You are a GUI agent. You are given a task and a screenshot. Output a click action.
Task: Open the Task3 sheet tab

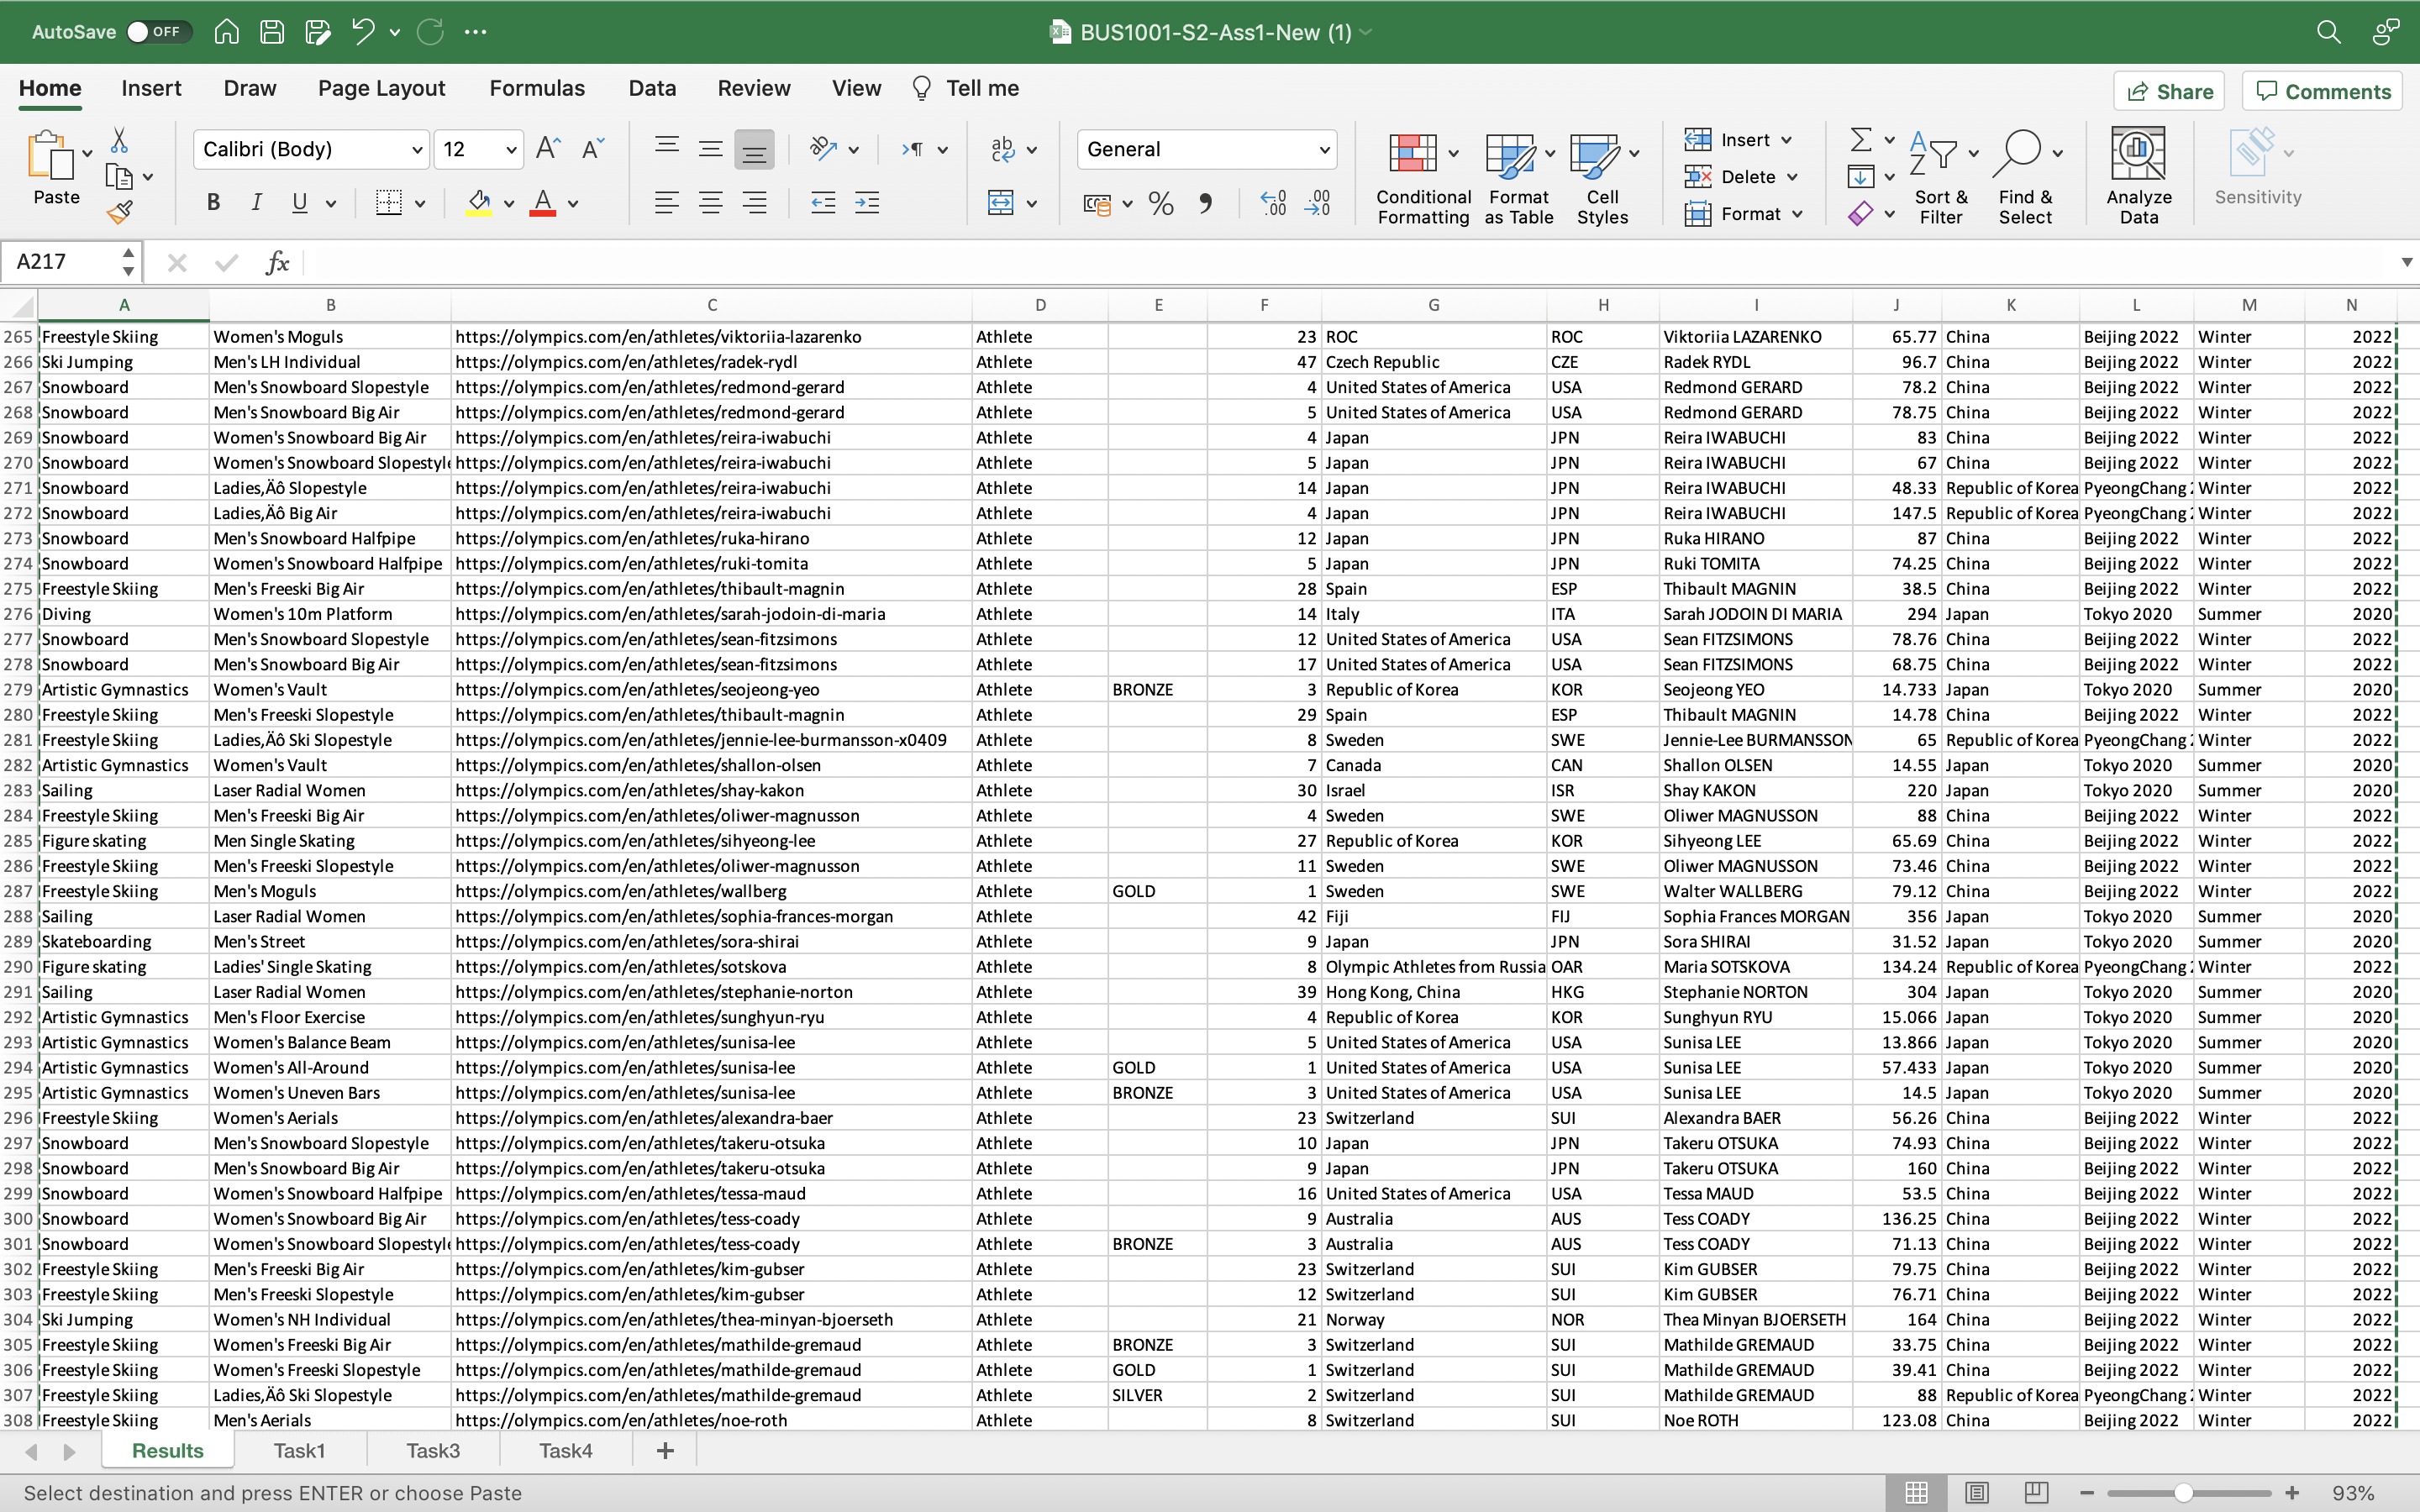click(x=432, y=1450)
